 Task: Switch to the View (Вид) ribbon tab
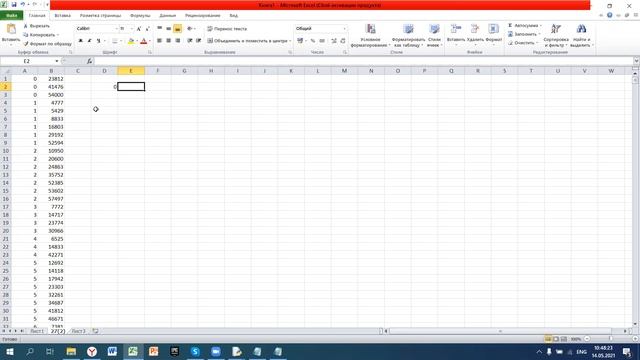click(233, 16)
